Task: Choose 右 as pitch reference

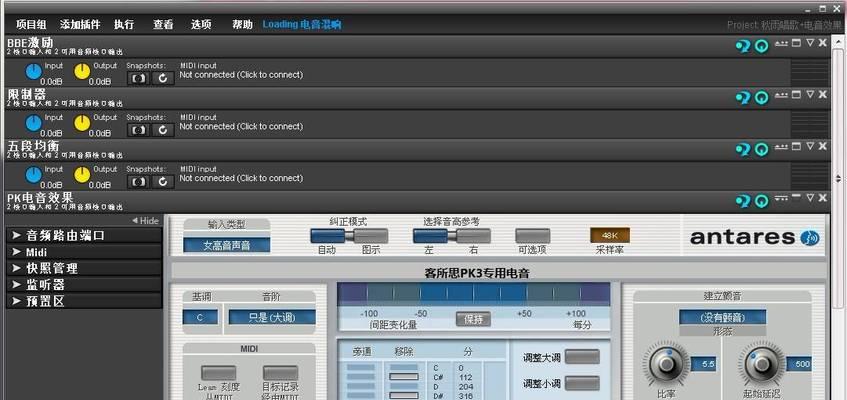Action: pyautogui.click(x=473, y=236)
